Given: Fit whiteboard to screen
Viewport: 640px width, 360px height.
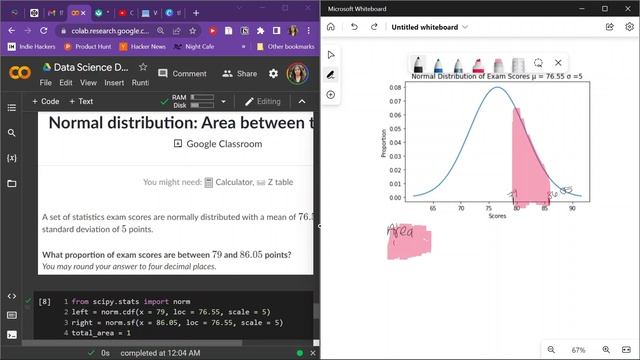Looking at the screenshot, I should point(627,350).
